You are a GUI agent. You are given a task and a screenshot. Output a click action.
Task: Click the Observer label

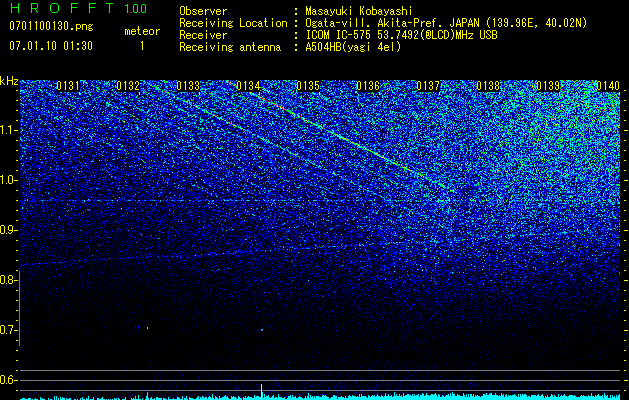tap(203, 11)
